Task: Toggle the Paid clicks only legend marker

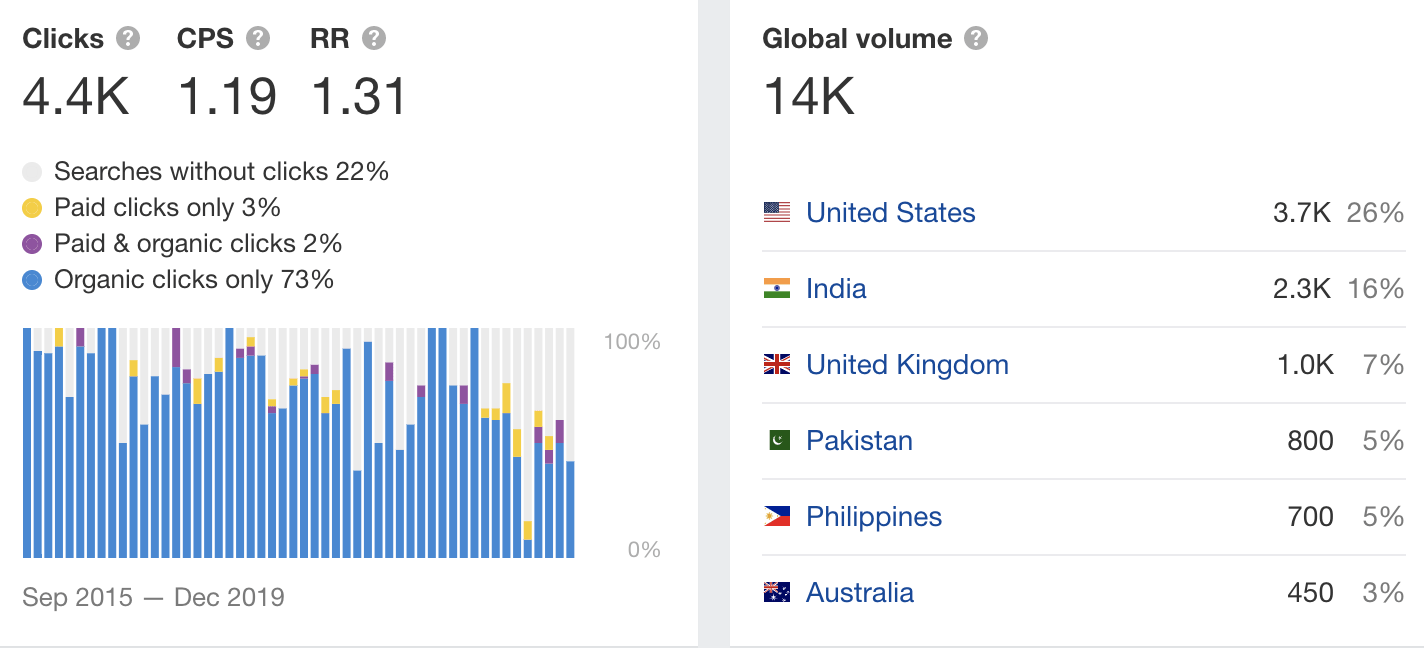Action: click(x=32, y=207)
